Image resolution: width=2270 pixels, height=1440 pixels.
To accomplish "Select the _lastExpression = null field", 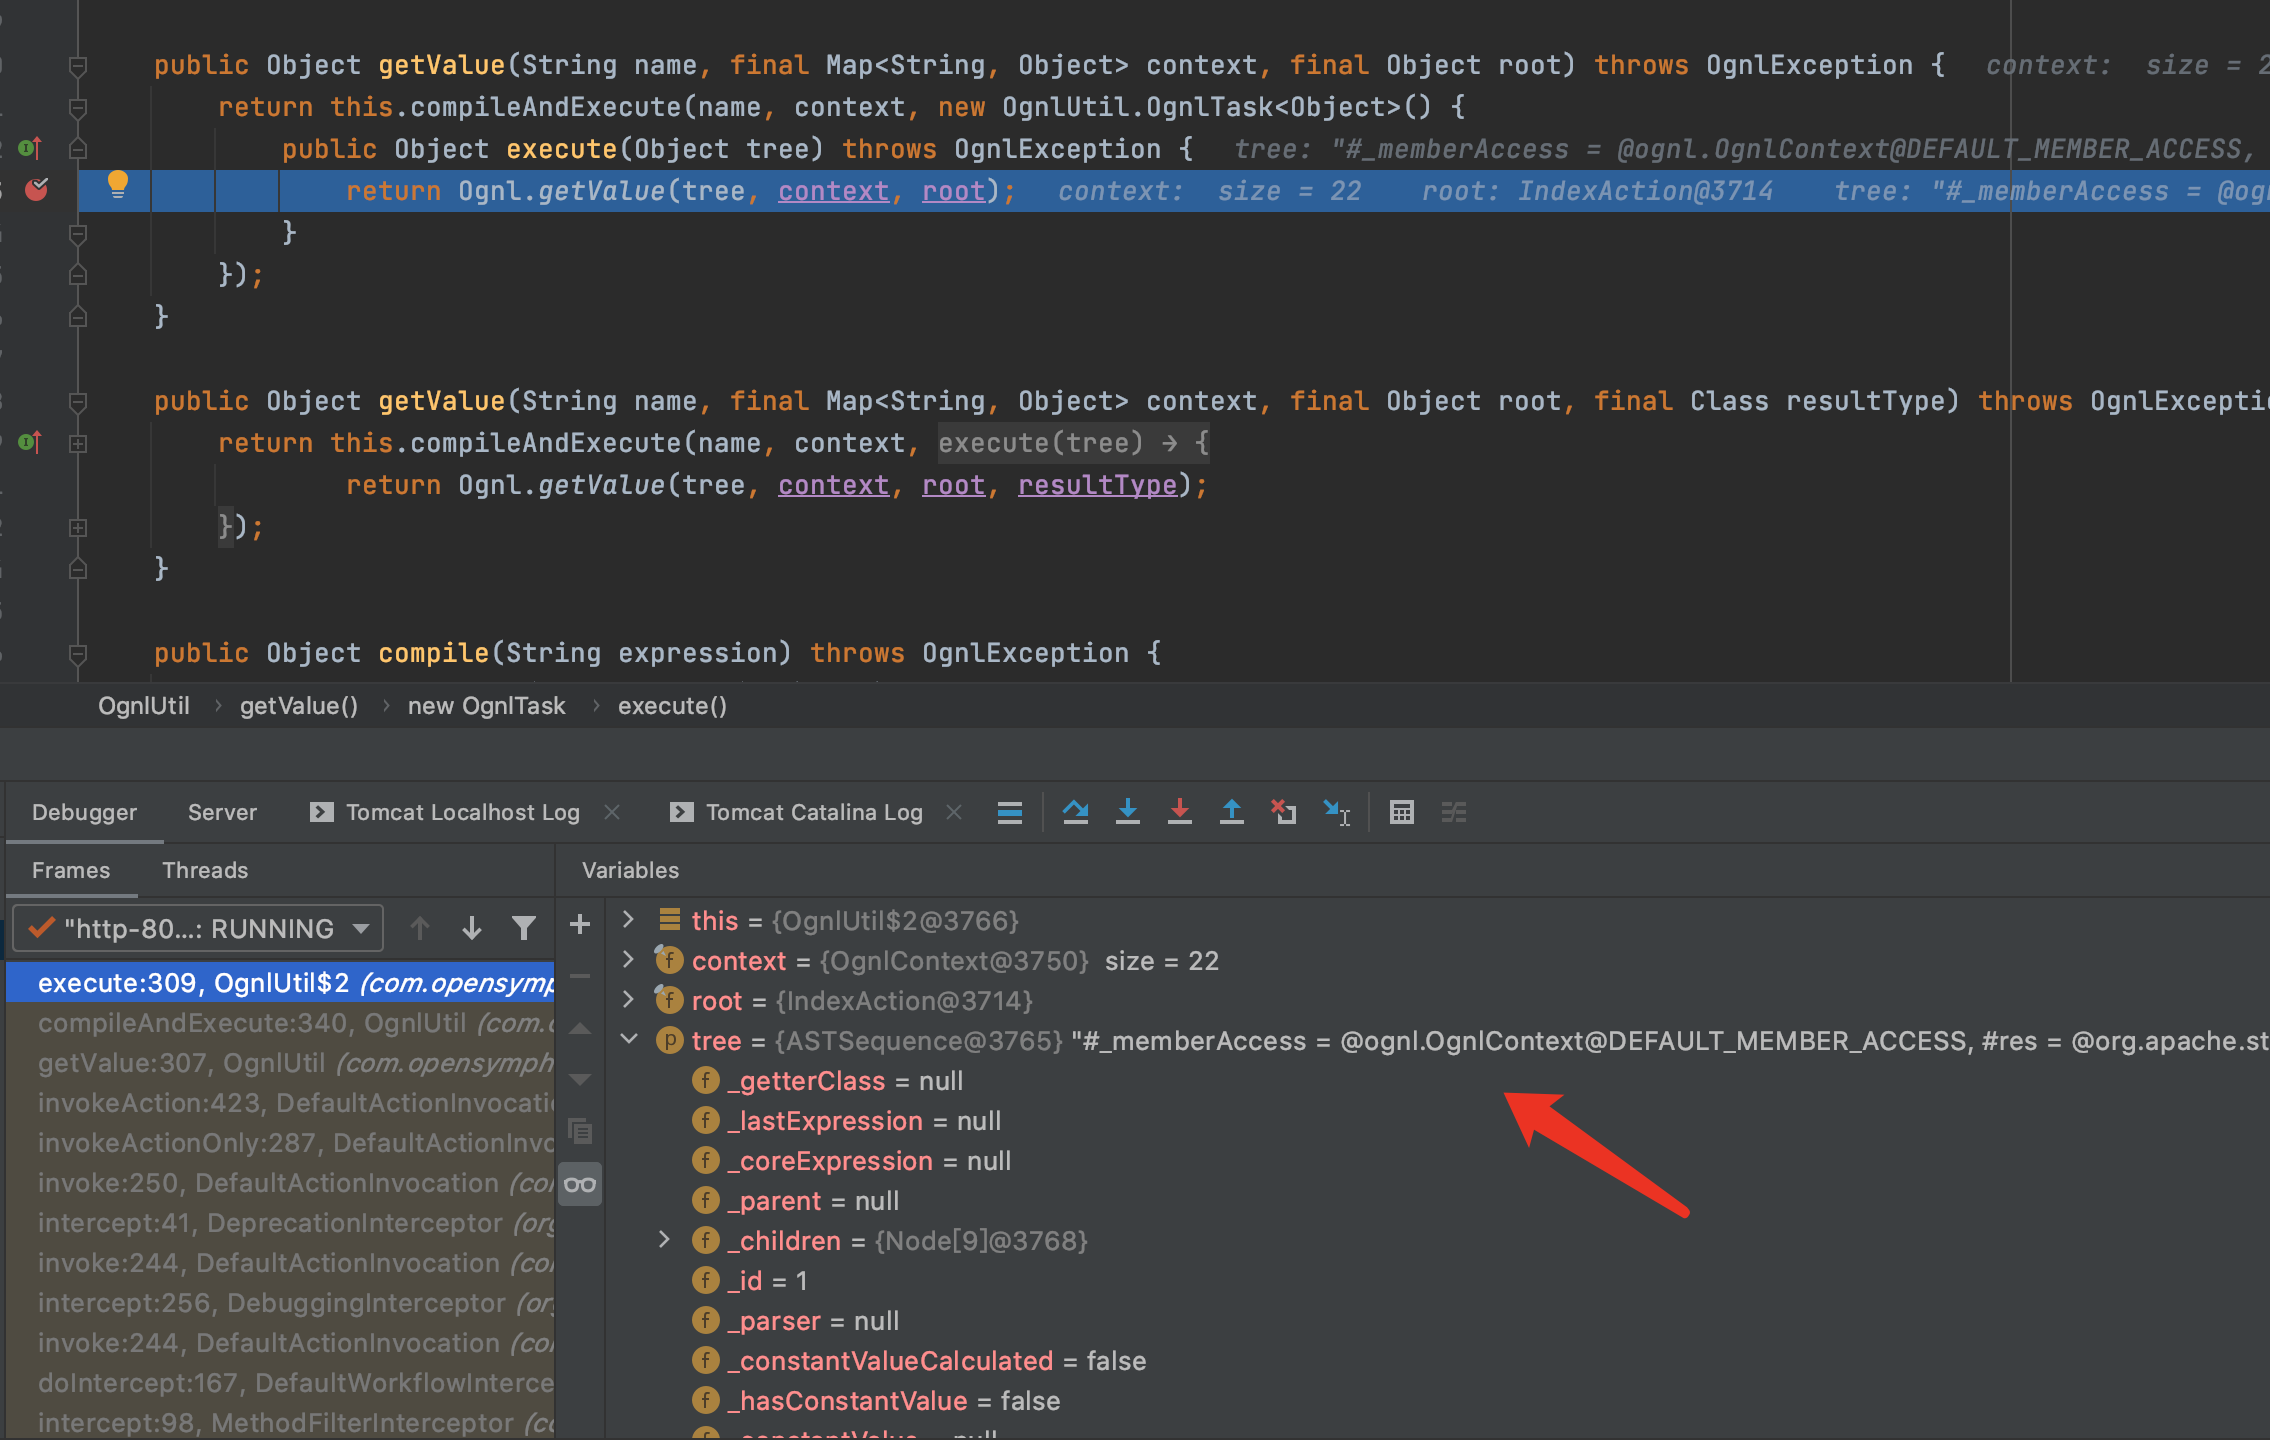I will pyautogui.click(x=847, y=1121).
